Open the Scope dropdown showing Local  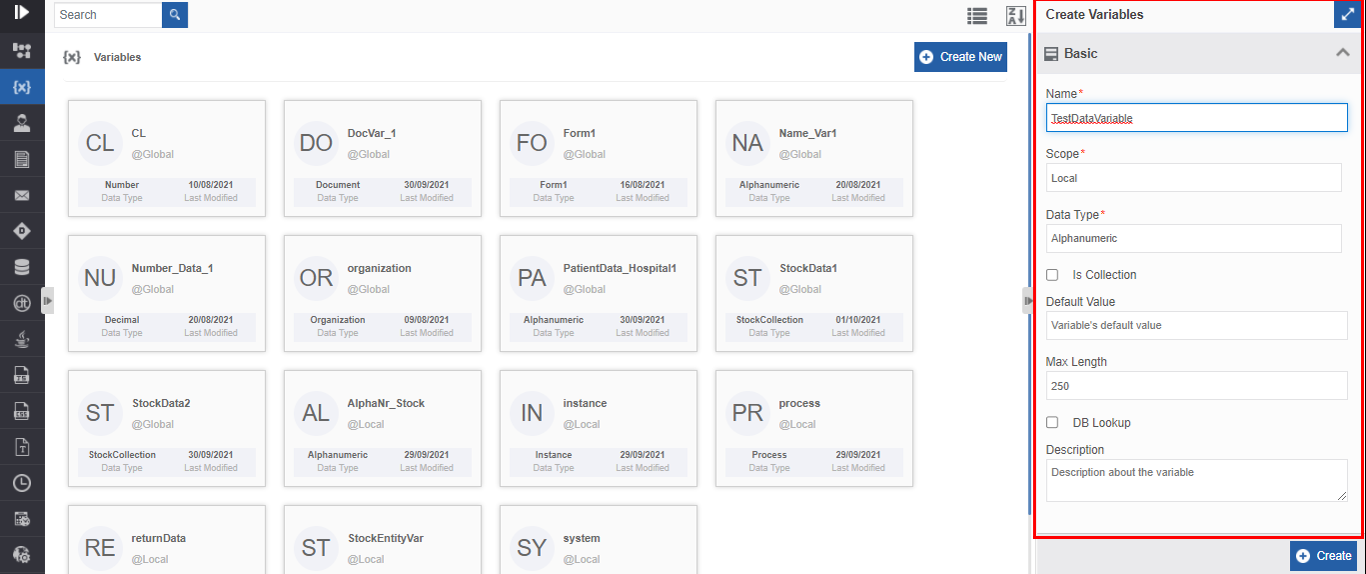tap(1194, 178)
